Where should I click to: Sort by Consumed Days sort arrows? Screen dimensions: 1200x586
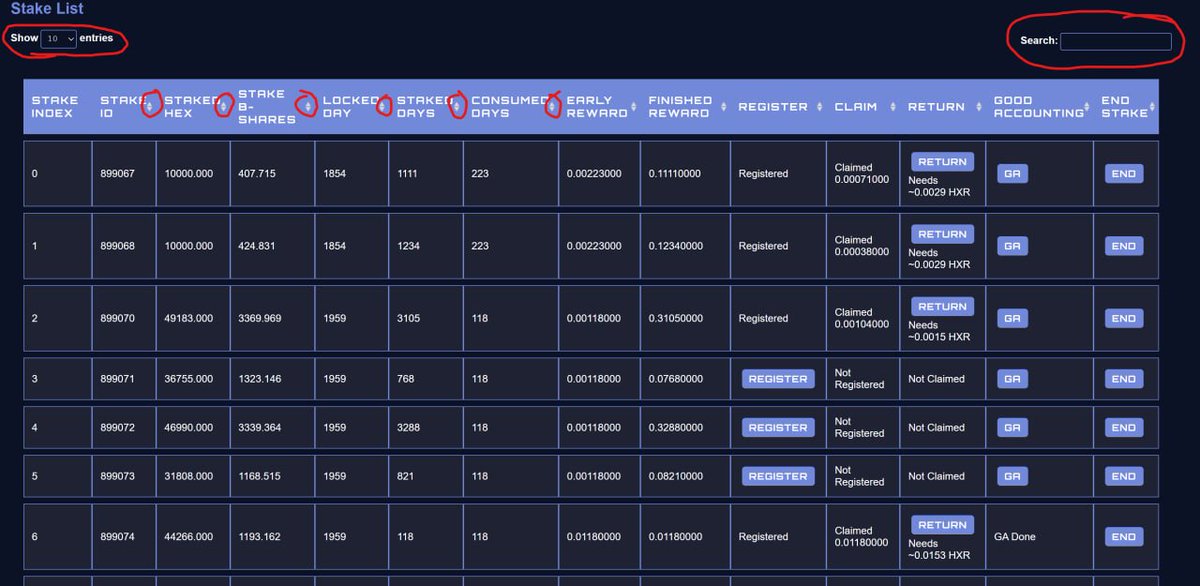[551, 107]
